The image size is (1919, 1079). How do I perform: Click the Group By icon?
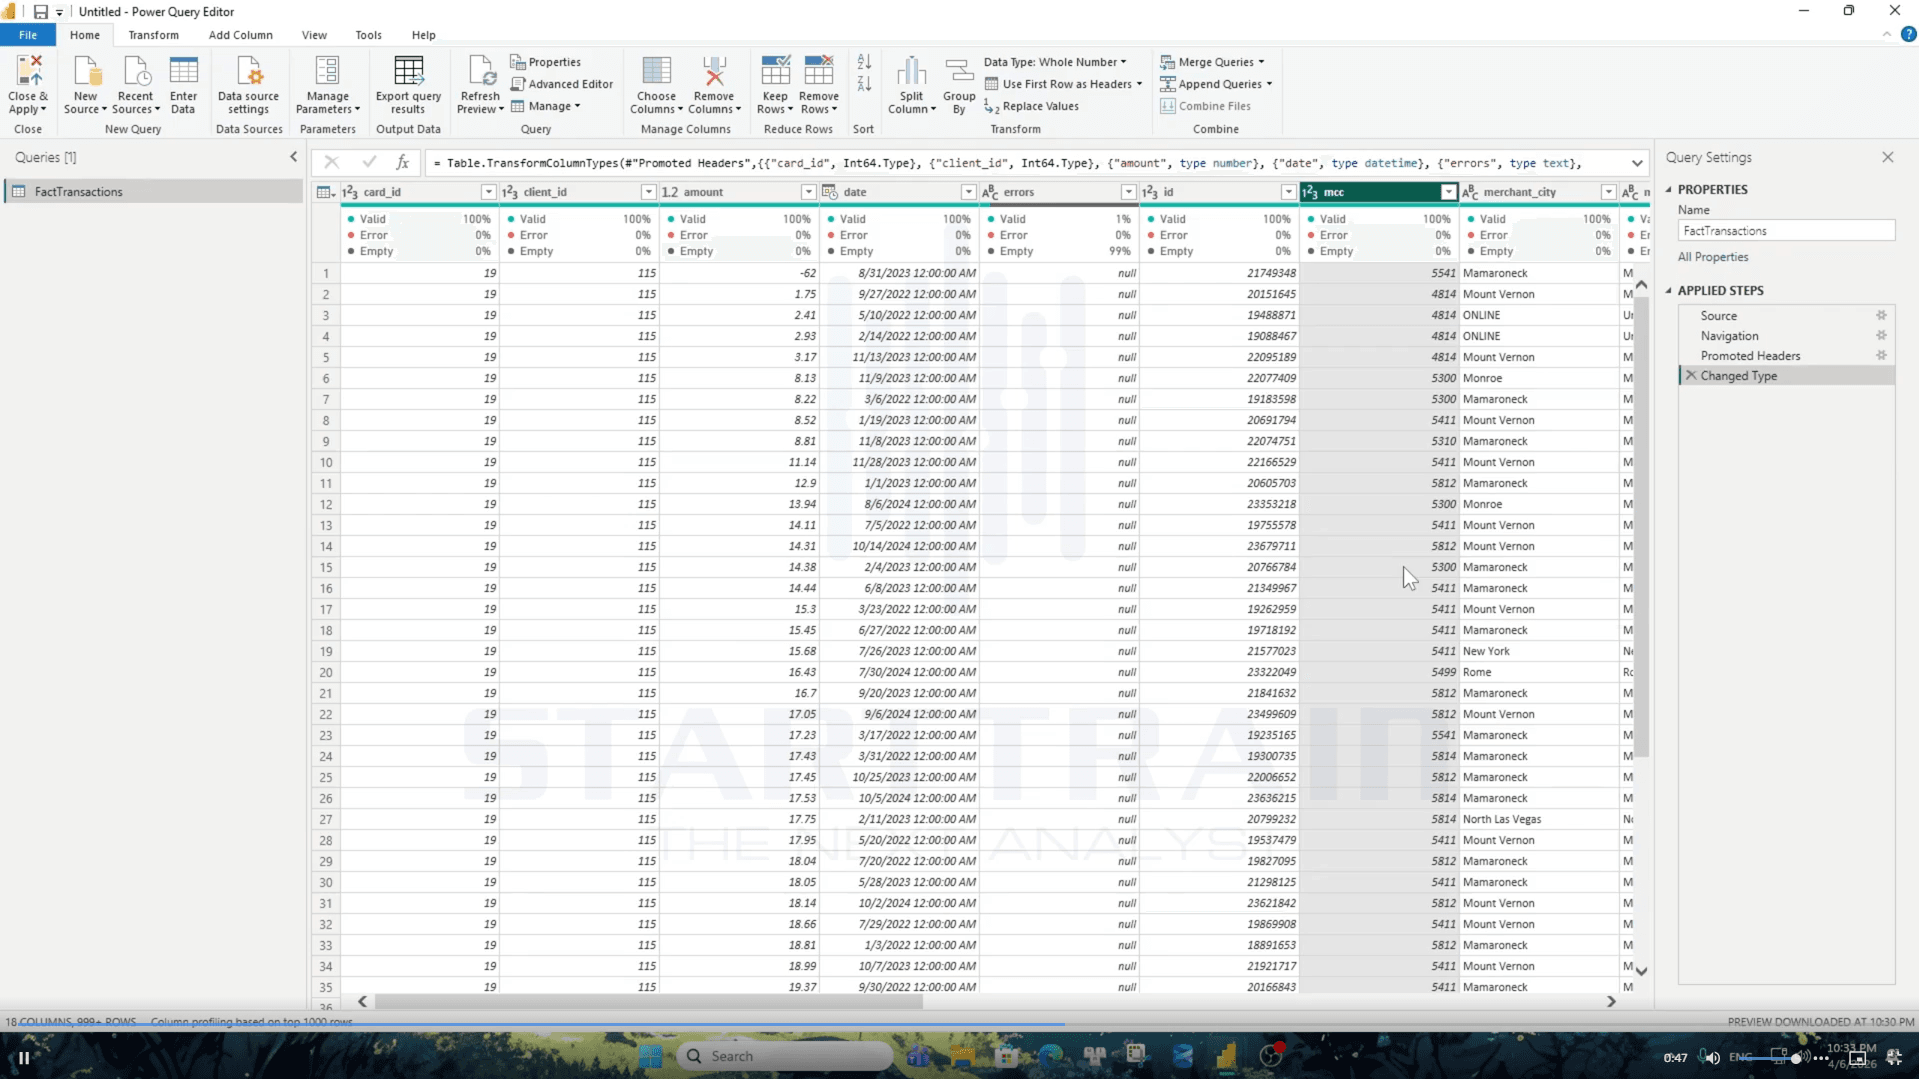click(959, 85)
